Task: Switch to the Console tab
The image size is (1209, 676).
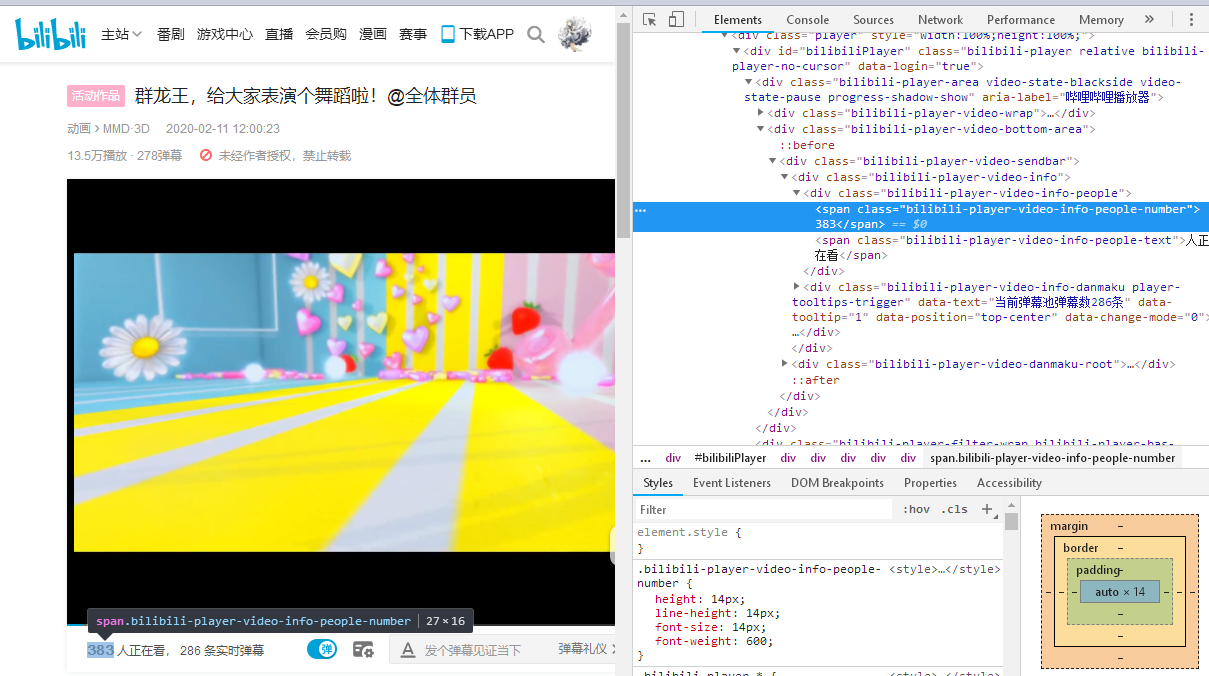Action: tap(807, 19)
